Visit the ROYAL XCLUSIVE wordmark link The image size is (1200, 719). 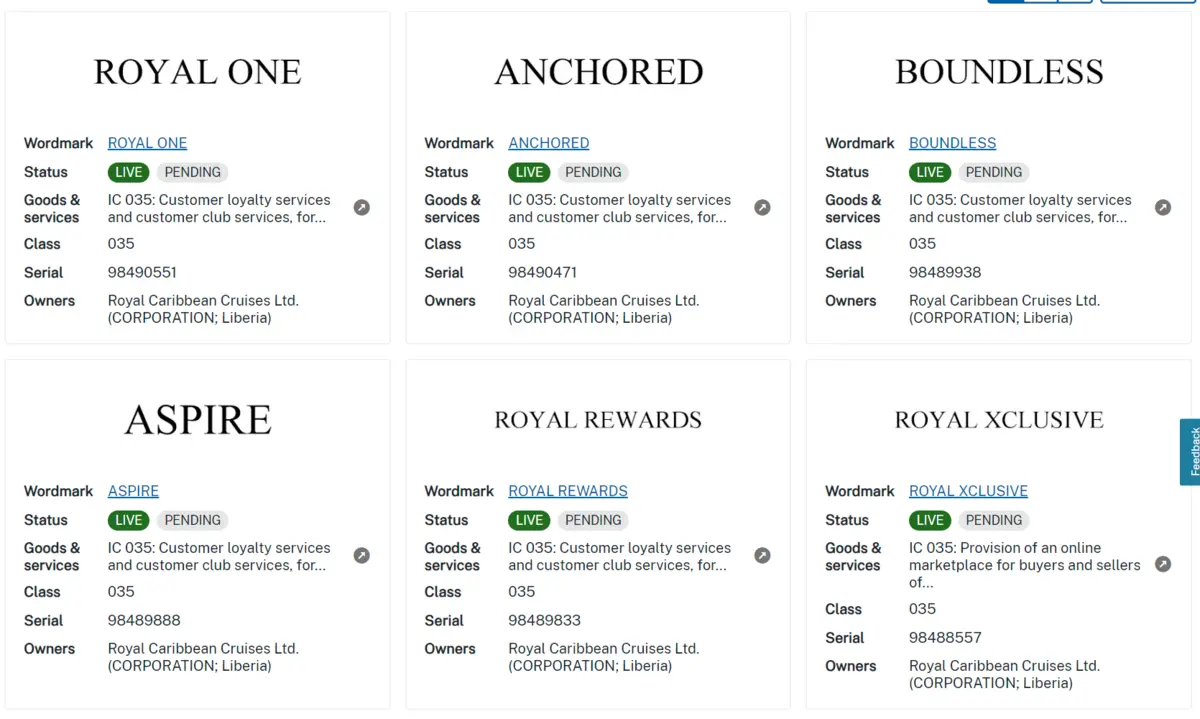pos(968,491)
